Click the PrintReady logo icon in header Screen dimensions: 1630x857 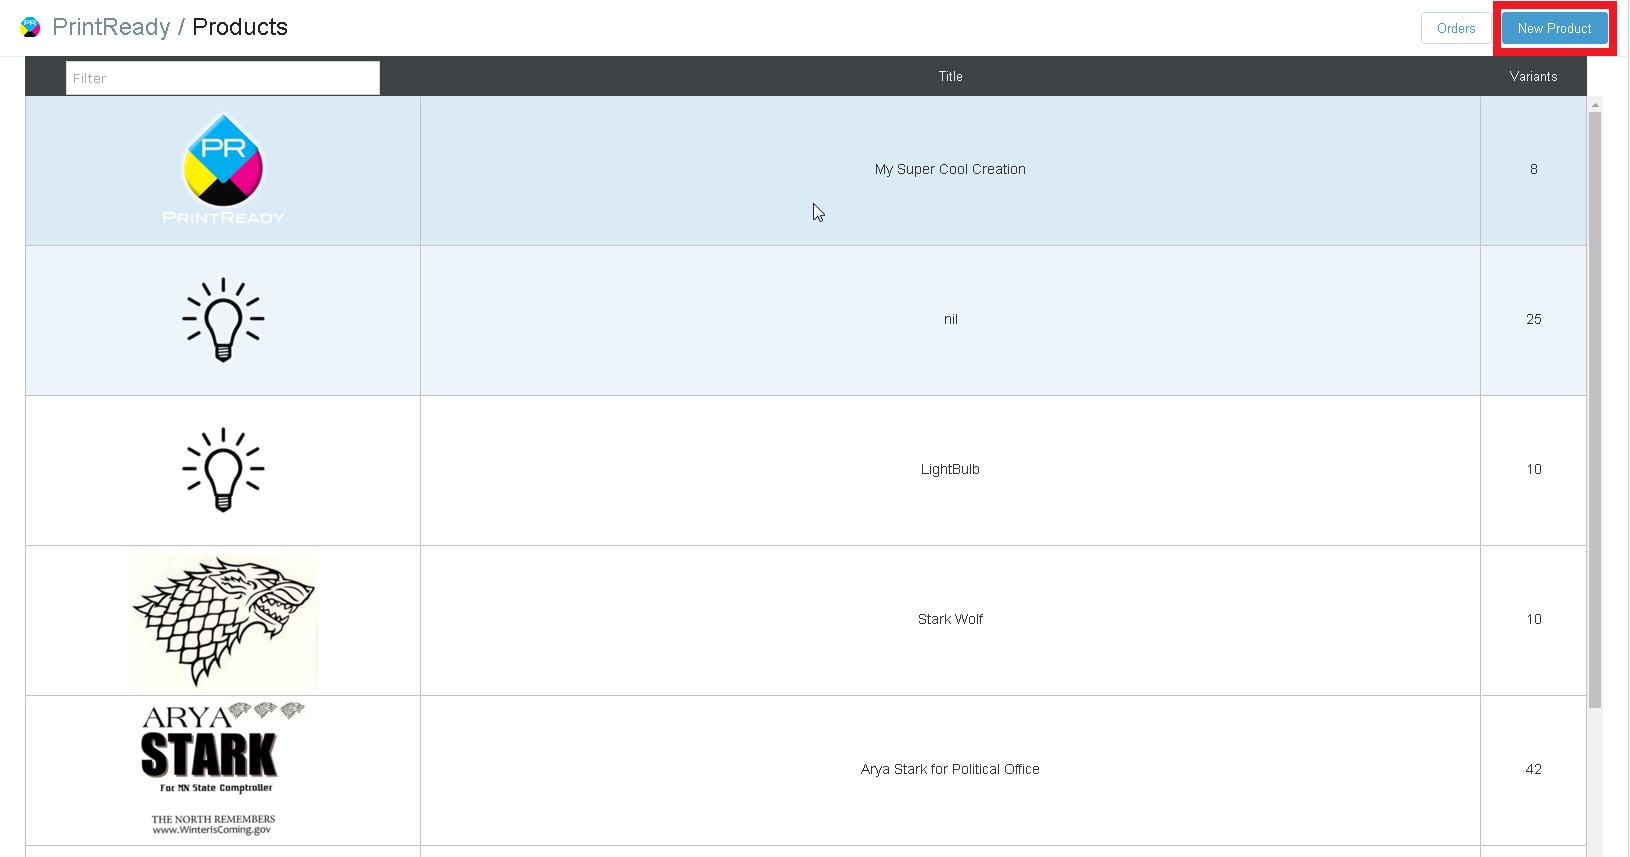[x=31, y=28]
